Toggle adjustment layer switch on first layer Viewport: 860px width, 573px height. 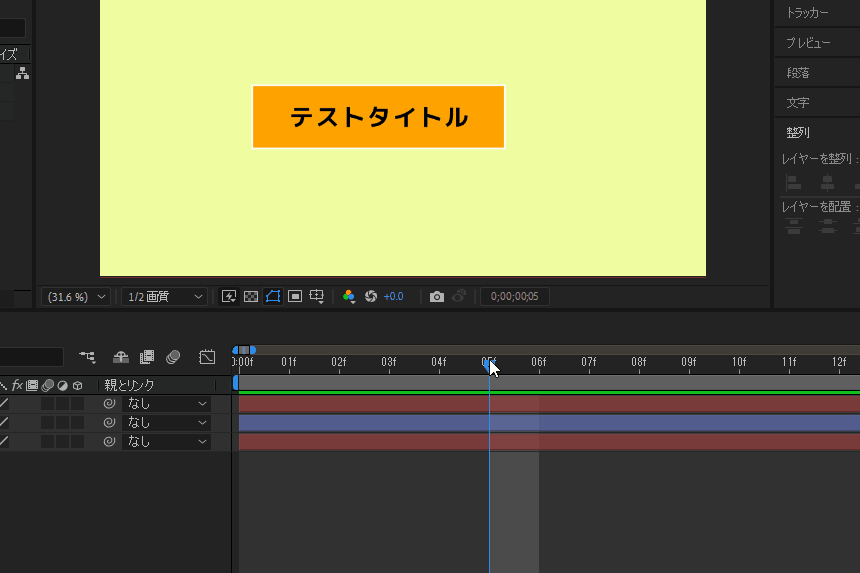[x=63, y=404]
